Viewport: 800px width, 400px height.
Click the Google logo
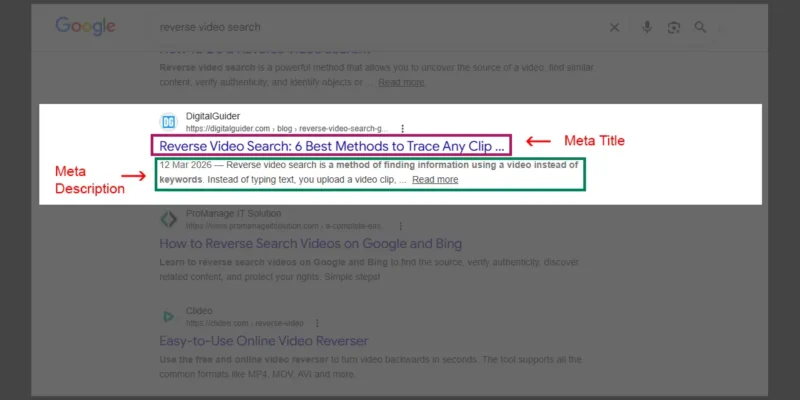click(x=85, y=26)
